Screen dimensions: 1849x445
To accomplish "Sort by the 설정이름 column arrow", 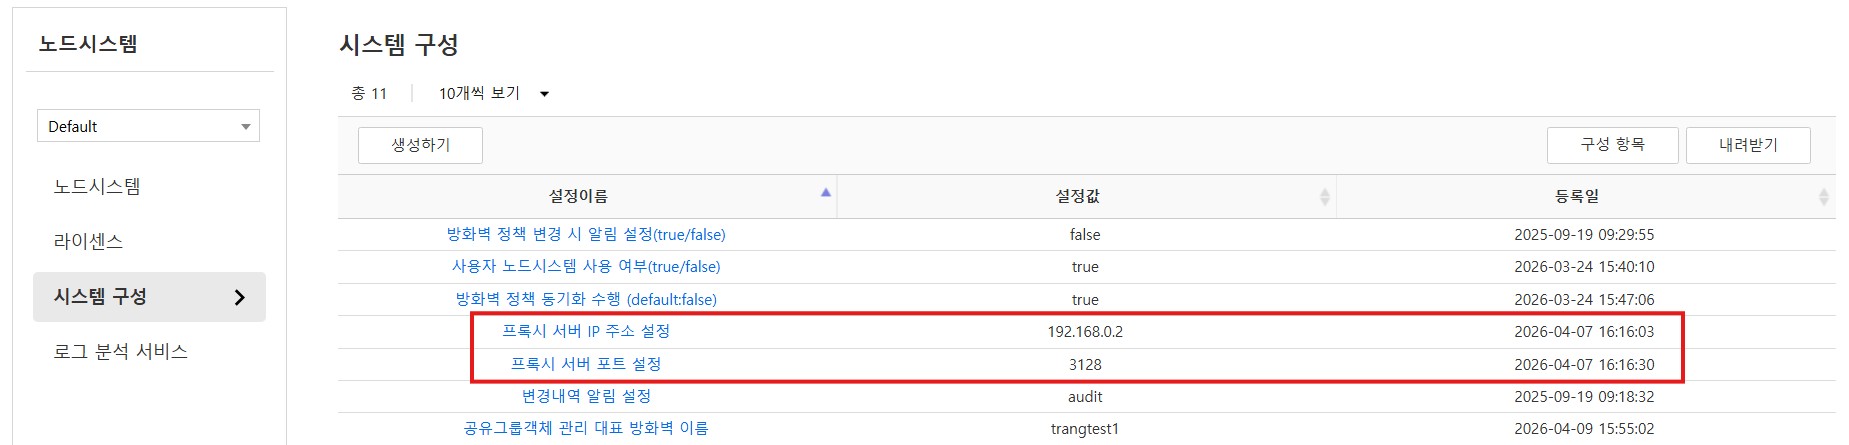I will click(x=826, y=193).
